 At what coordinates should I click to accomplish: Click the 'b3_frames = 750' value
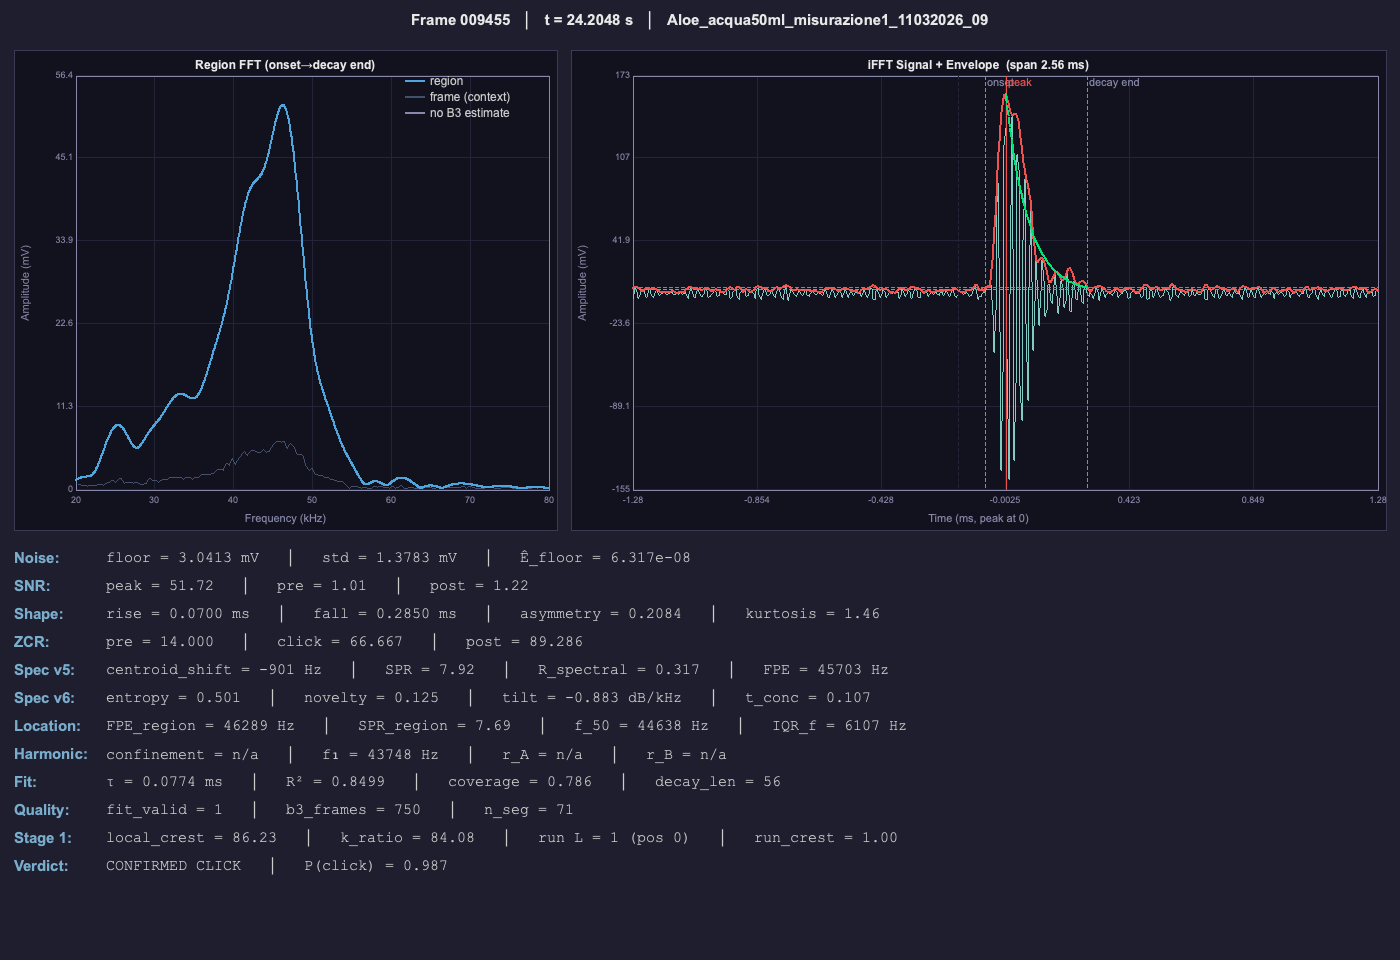click(x=353, y=810)
